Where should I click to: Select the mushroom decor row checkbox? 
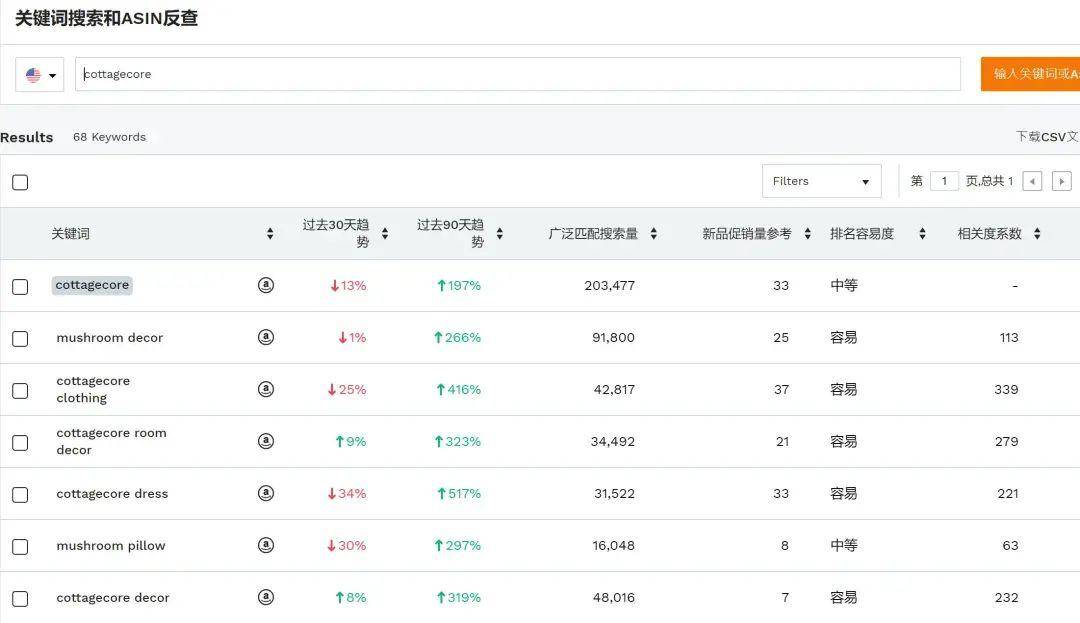point(20,338)
